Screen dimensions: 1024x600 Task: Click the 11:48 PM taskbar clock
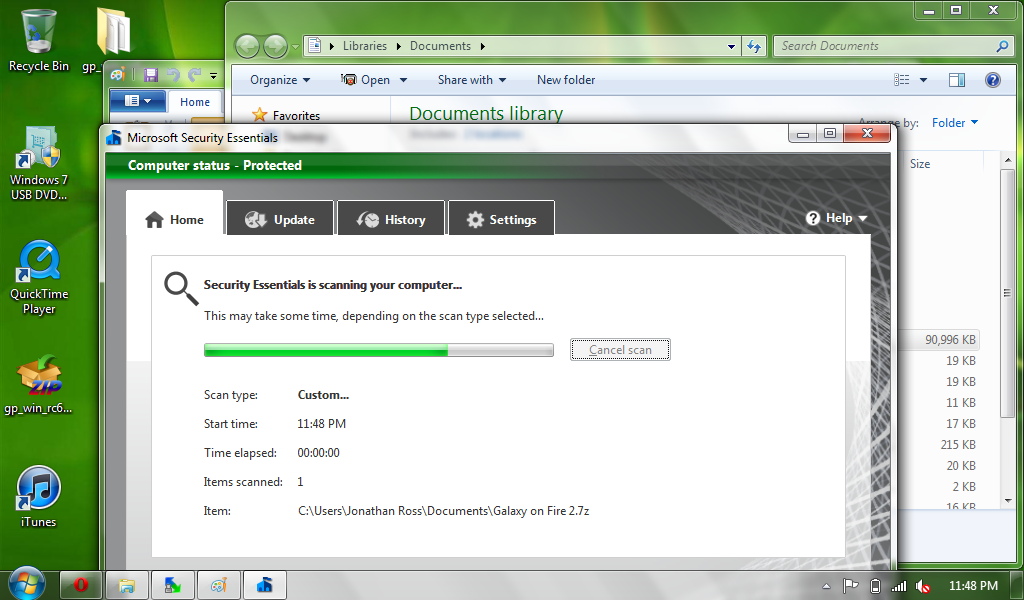(973, 586)
